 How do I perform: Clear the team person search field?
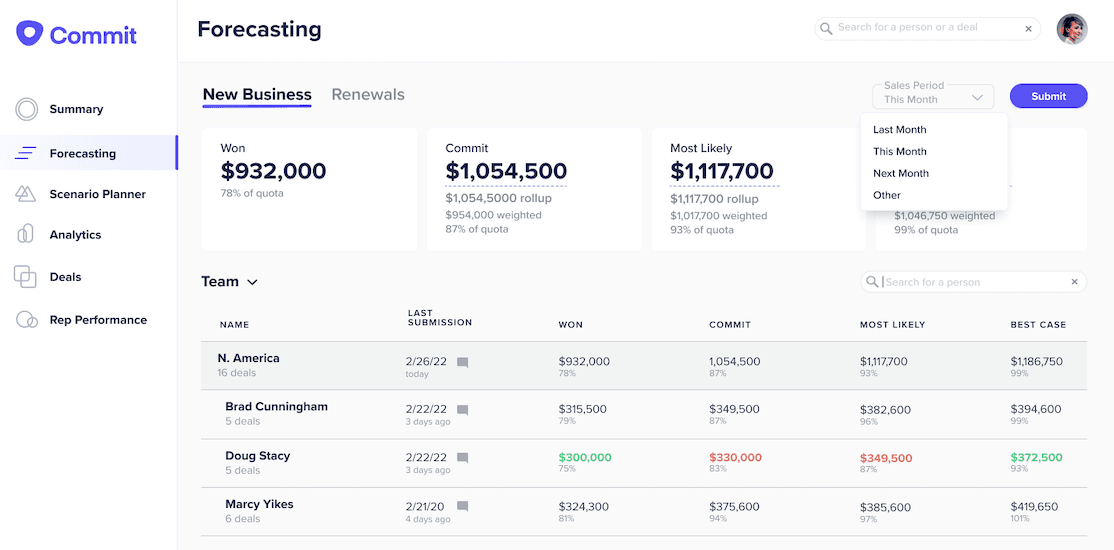point(1075,282)
